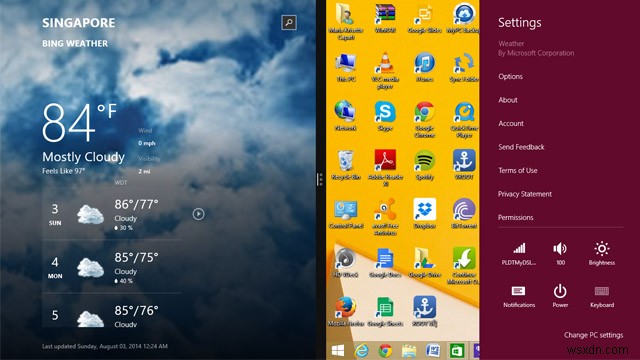The height and width of the screenshot is (360, 640).
Task: Open File Explorer from the taskbar
Action: (x=409, y=351)
